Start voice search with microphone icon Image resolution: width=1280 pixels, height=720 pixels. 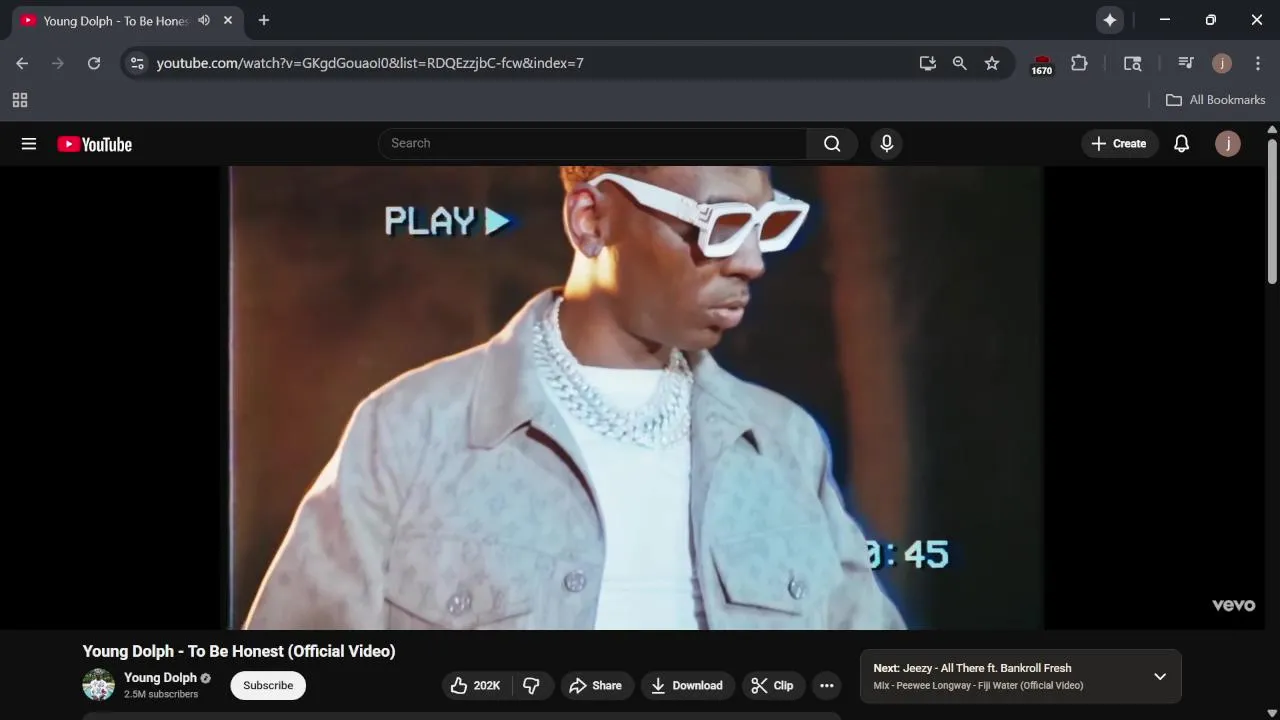(x=886, y=143)
